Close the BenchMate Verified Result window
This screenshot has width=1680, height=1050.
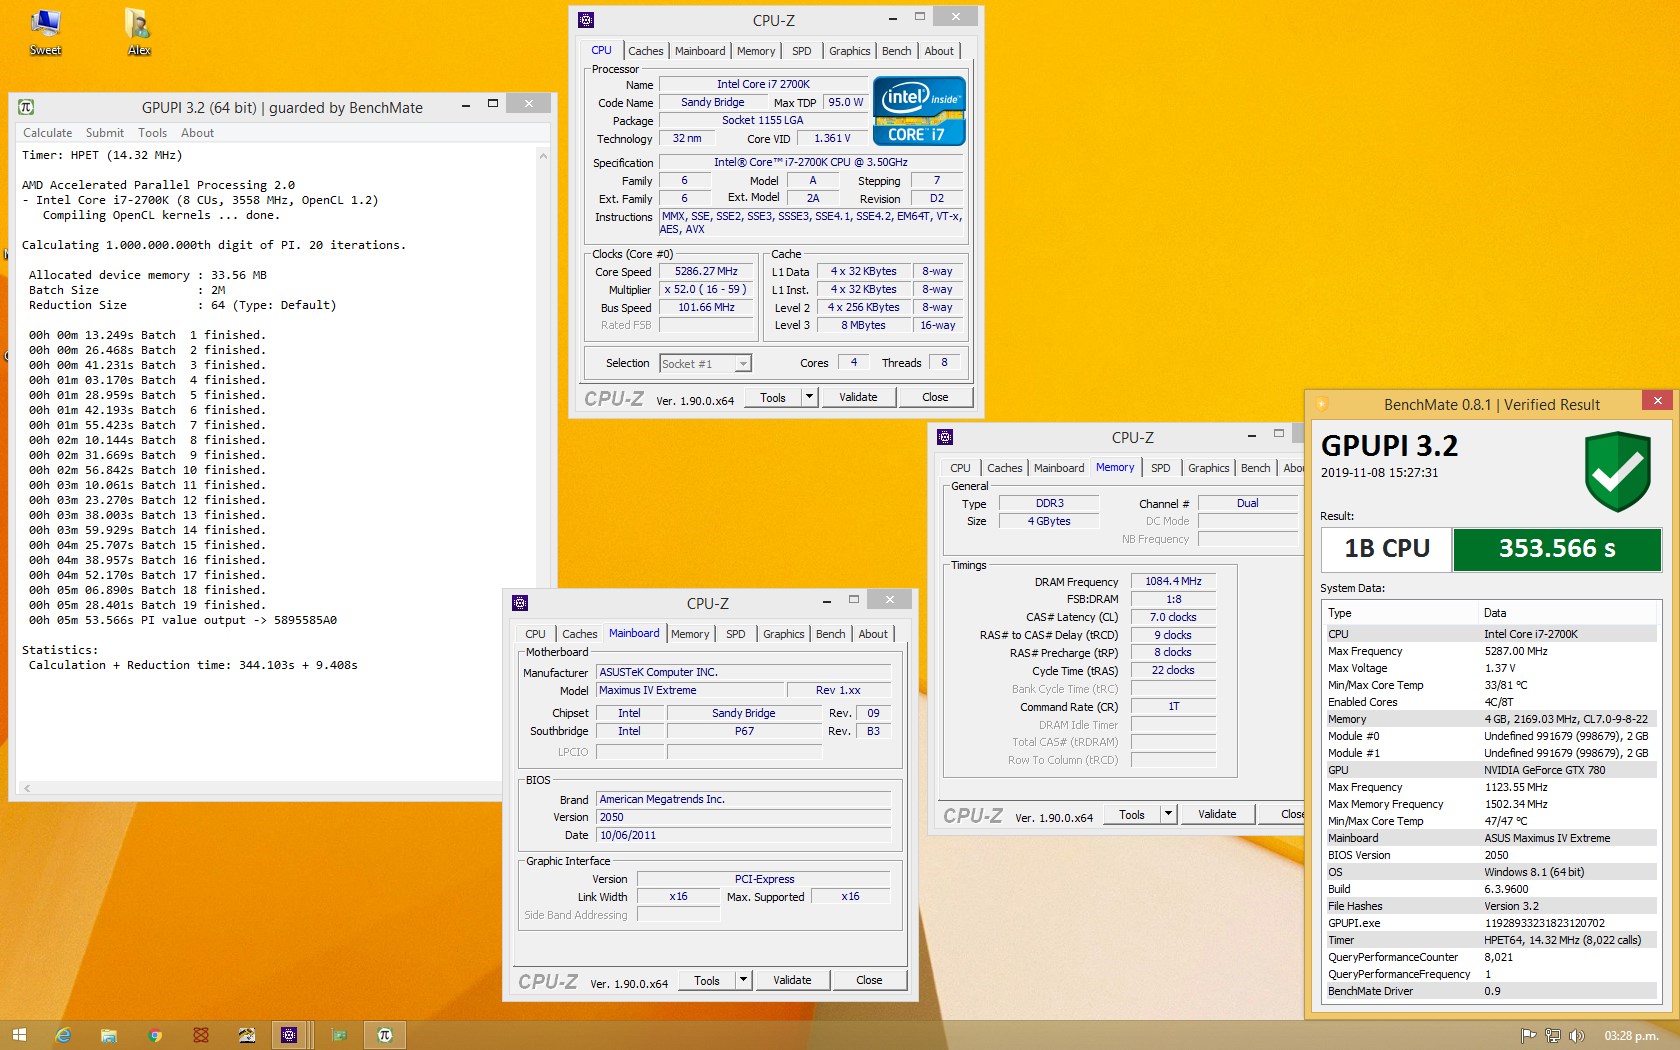pyautogui.click(x=1657, y=401)
